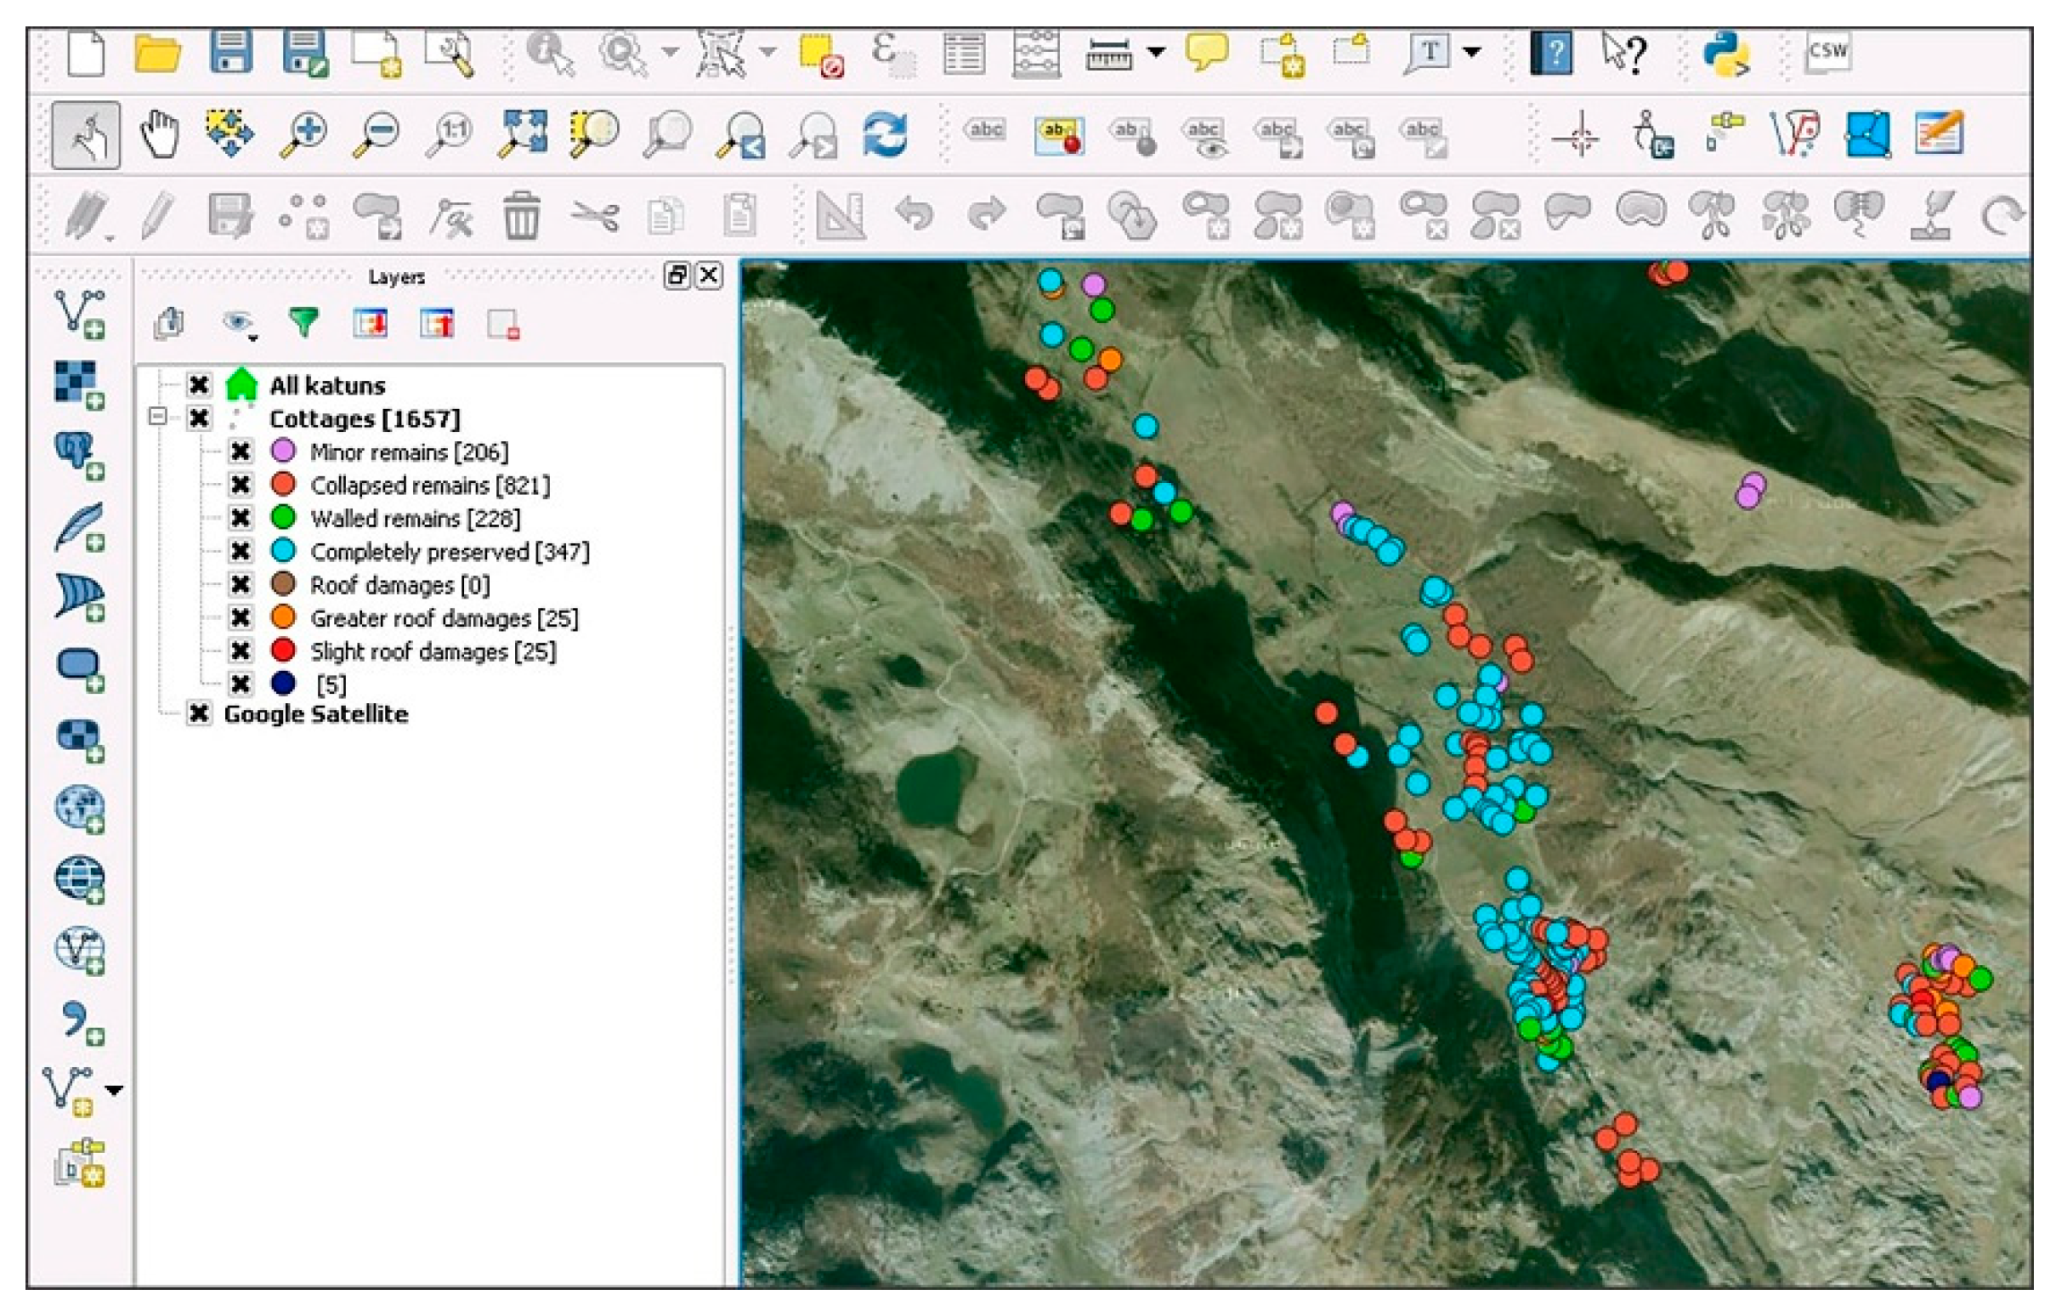Click the CSW catalog button
This screenshot has height=1312, width=2056.
coord(1827,52)
